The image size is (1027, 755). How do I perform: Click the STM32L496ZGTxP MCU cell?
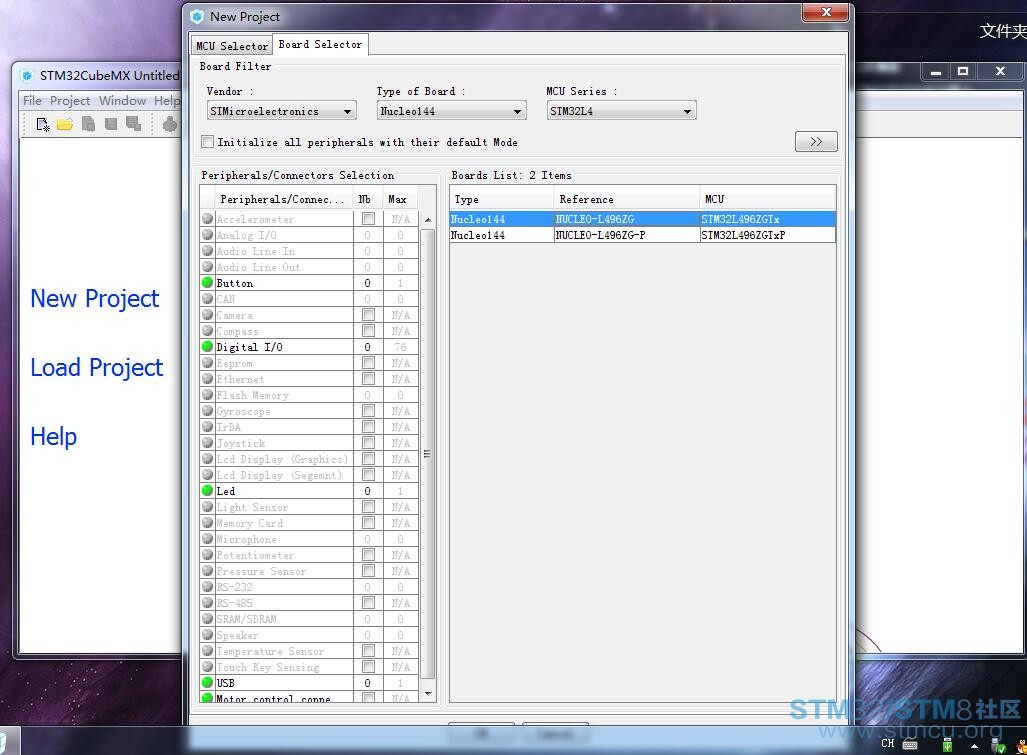768,234
